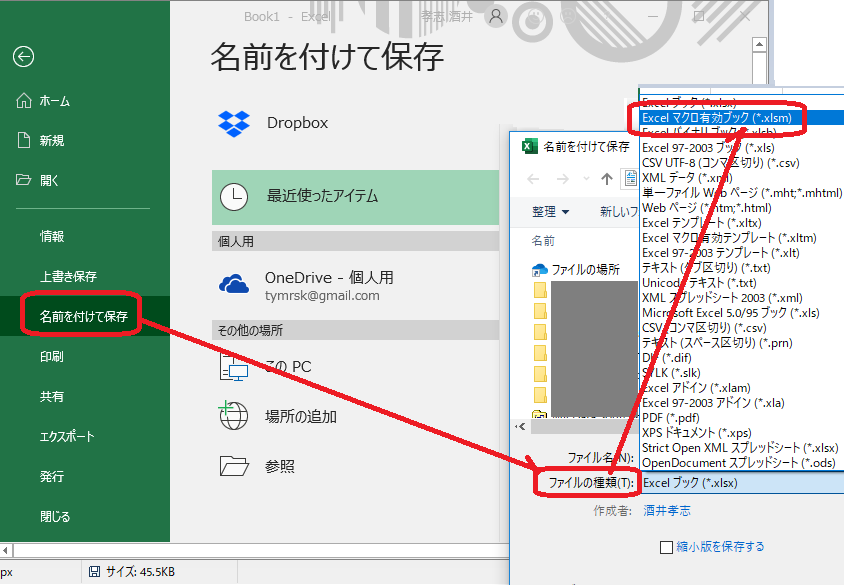844x586 pixels.
Task: Click the back arrow in save dialog
Action: [533, 179]
